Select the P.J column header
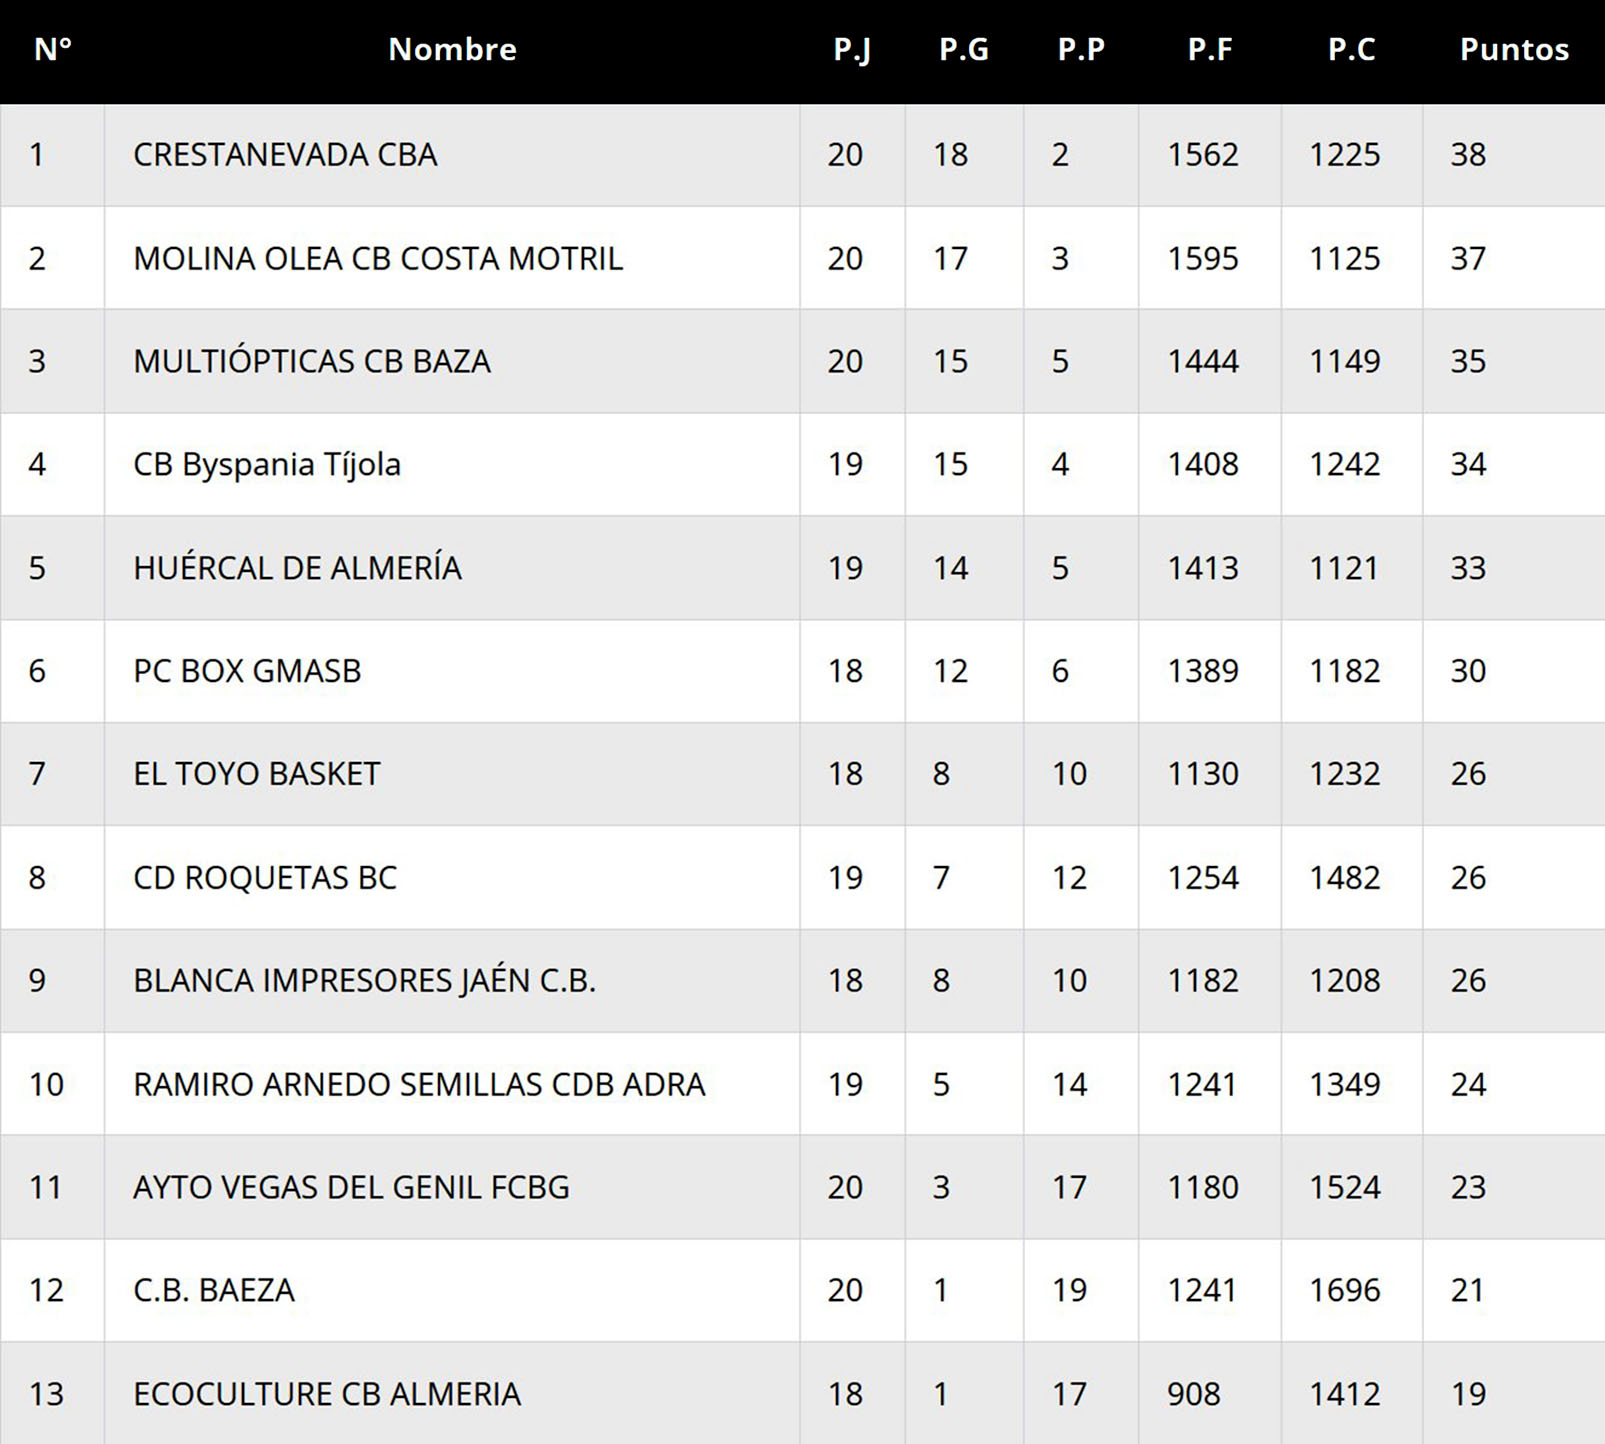Screen dimensions: 1605x1444 point(852,49)
